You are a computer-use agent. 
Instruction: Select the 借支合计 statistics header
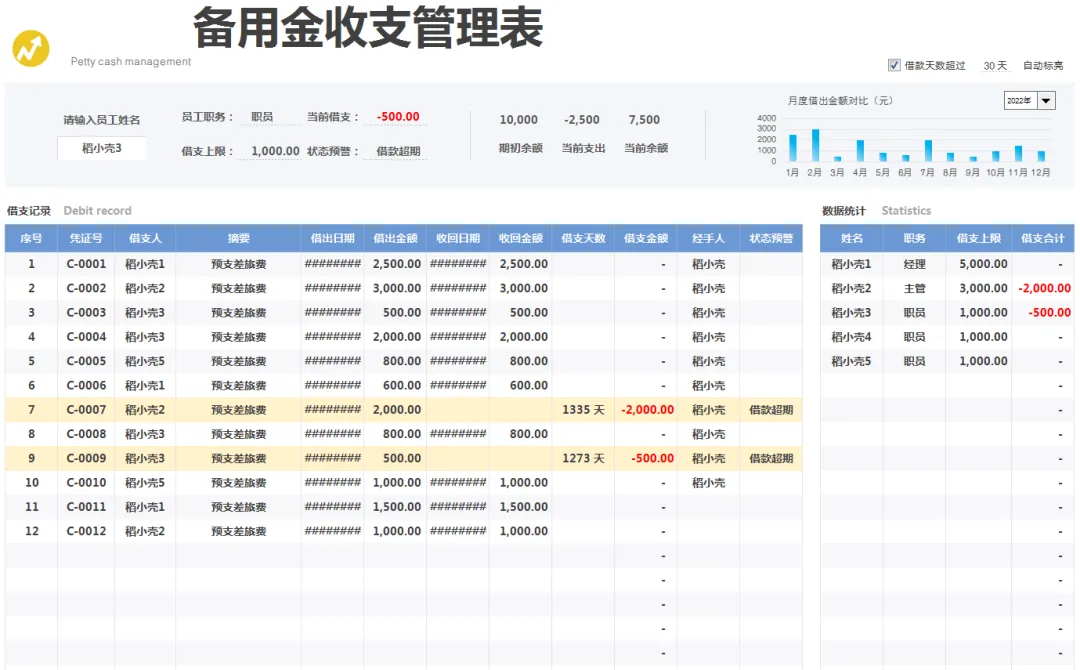tap(1043, 238)
